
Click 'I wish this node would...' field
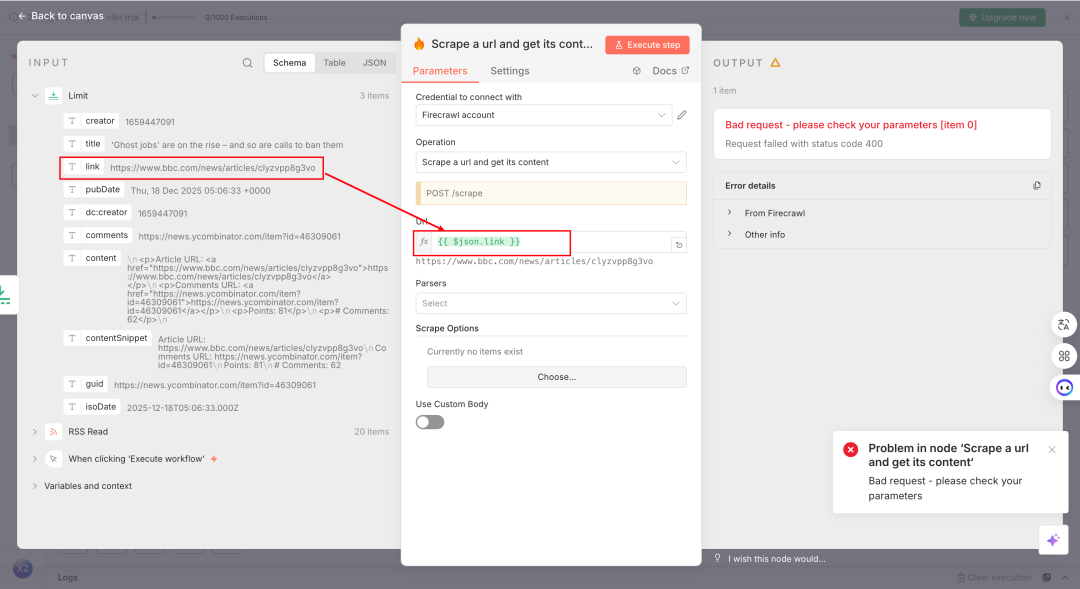coord(776,559)
